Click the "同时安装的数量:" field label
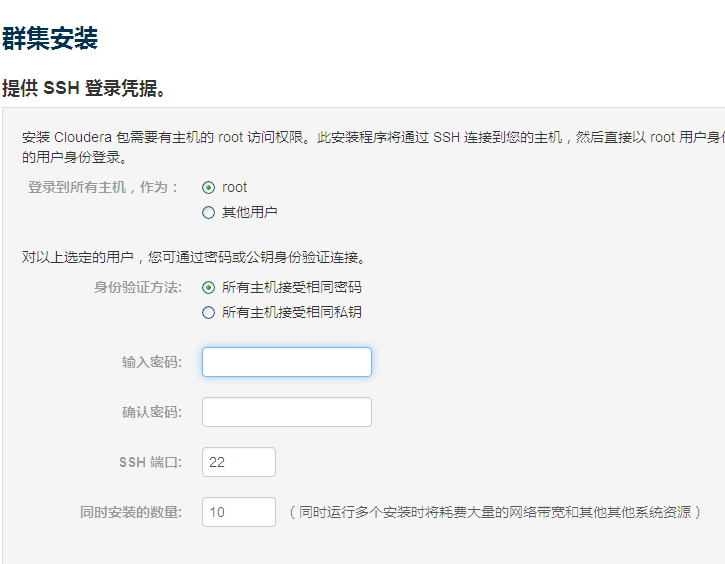Image resolution: width=725 pixels, height=564 pixels. coord(131,512)
